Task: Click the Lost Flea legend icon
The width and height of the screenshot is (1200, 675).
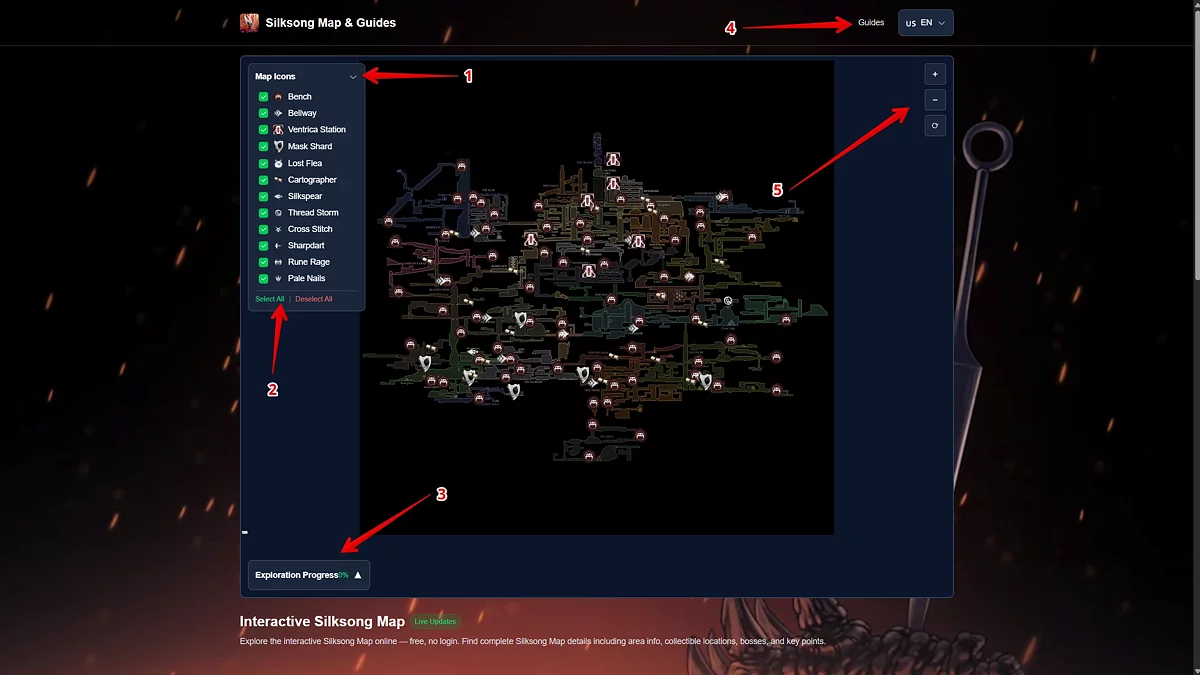Action: point(278,163)
